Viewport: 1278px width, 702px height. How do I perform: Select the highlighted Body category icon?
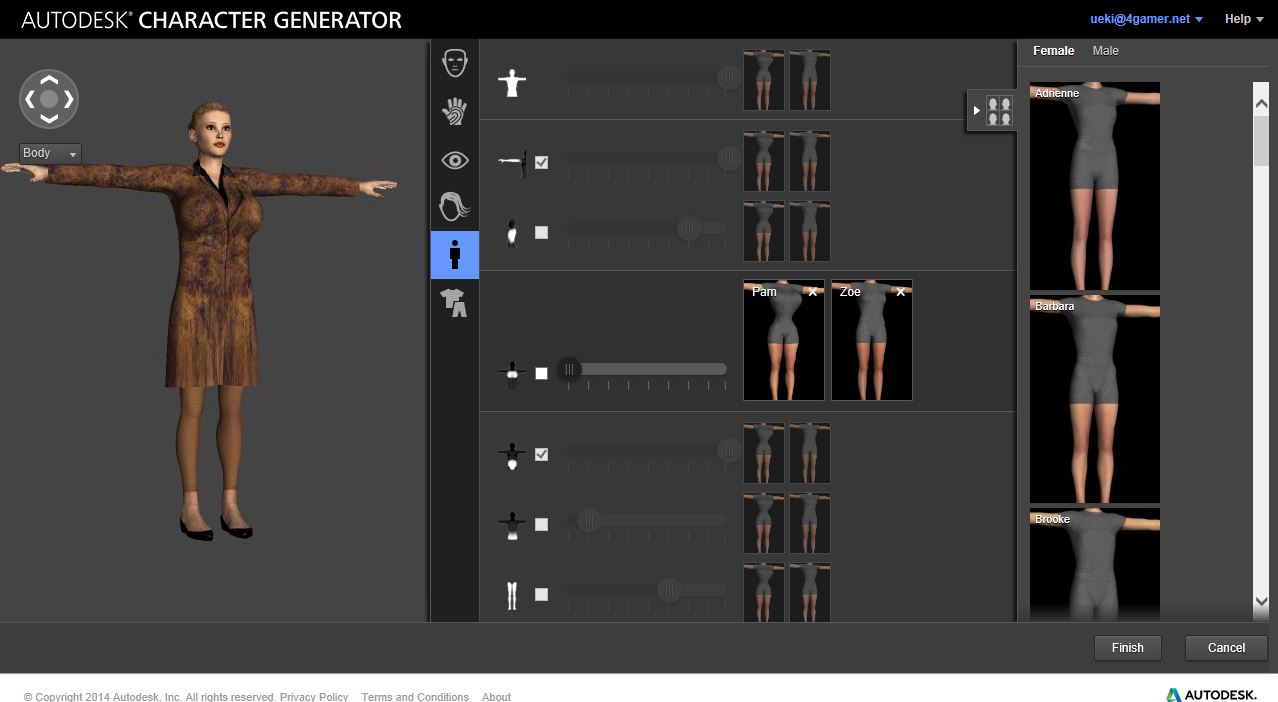click(x=455, y=255)
